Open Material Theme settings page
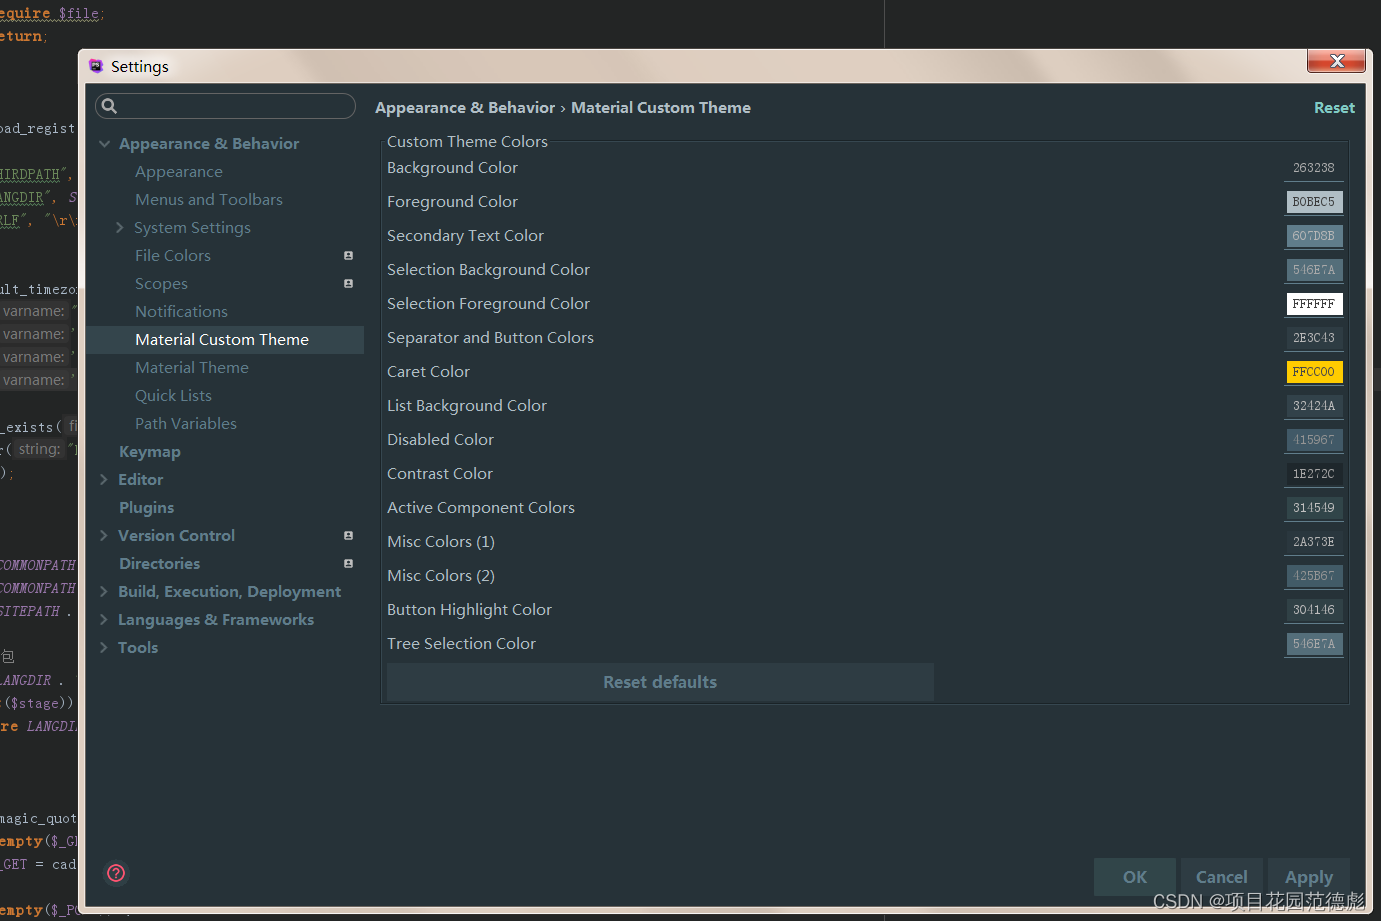 [192, 368]
